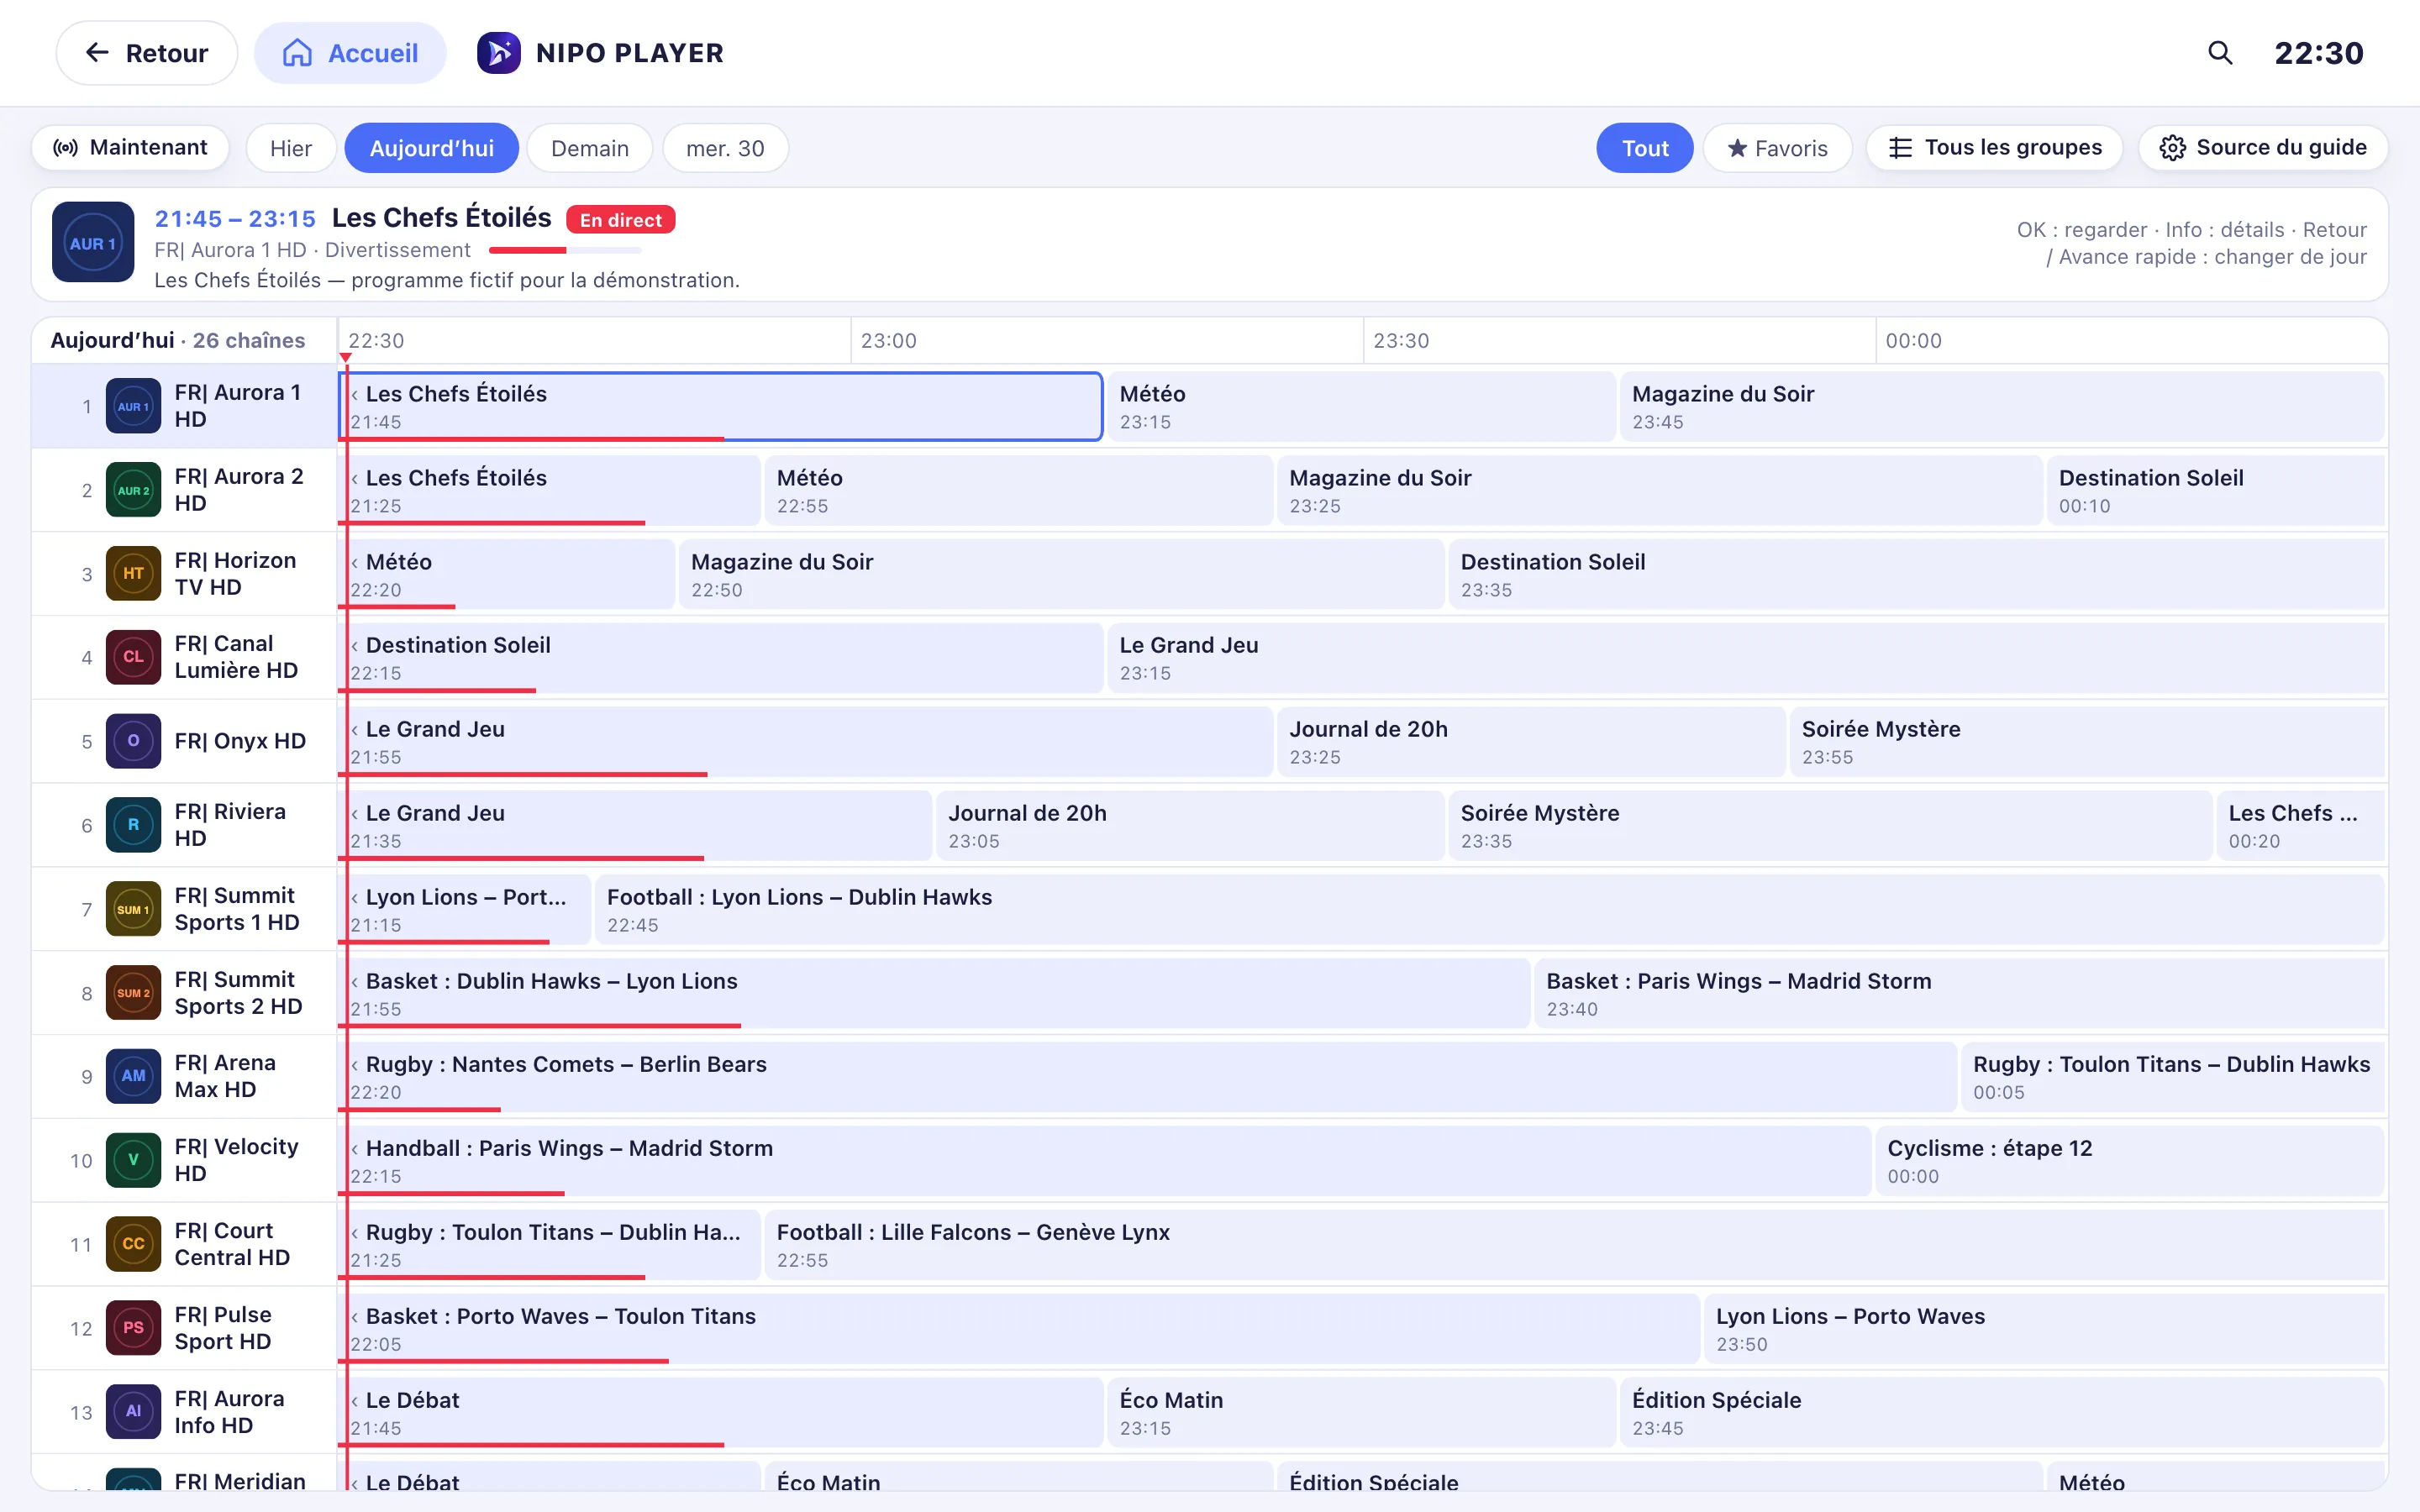Click the Nipo Player logo icon

click(x=498, y=53)
